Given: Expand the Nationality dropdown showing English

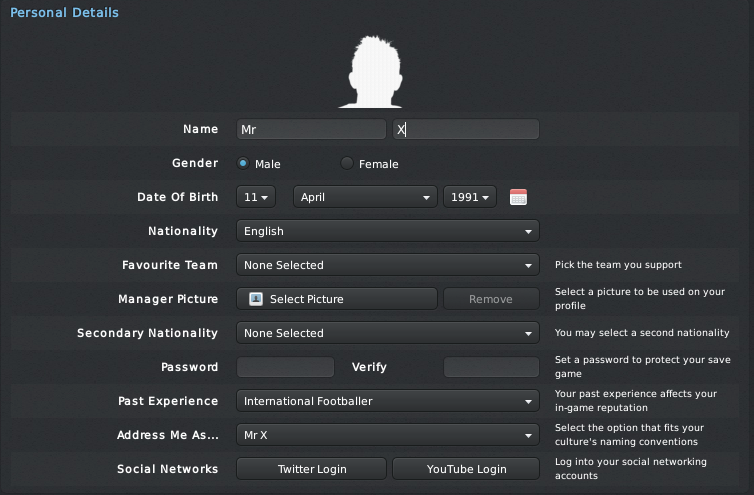Looking at the screenshot, I should click(x=388, y=231).
